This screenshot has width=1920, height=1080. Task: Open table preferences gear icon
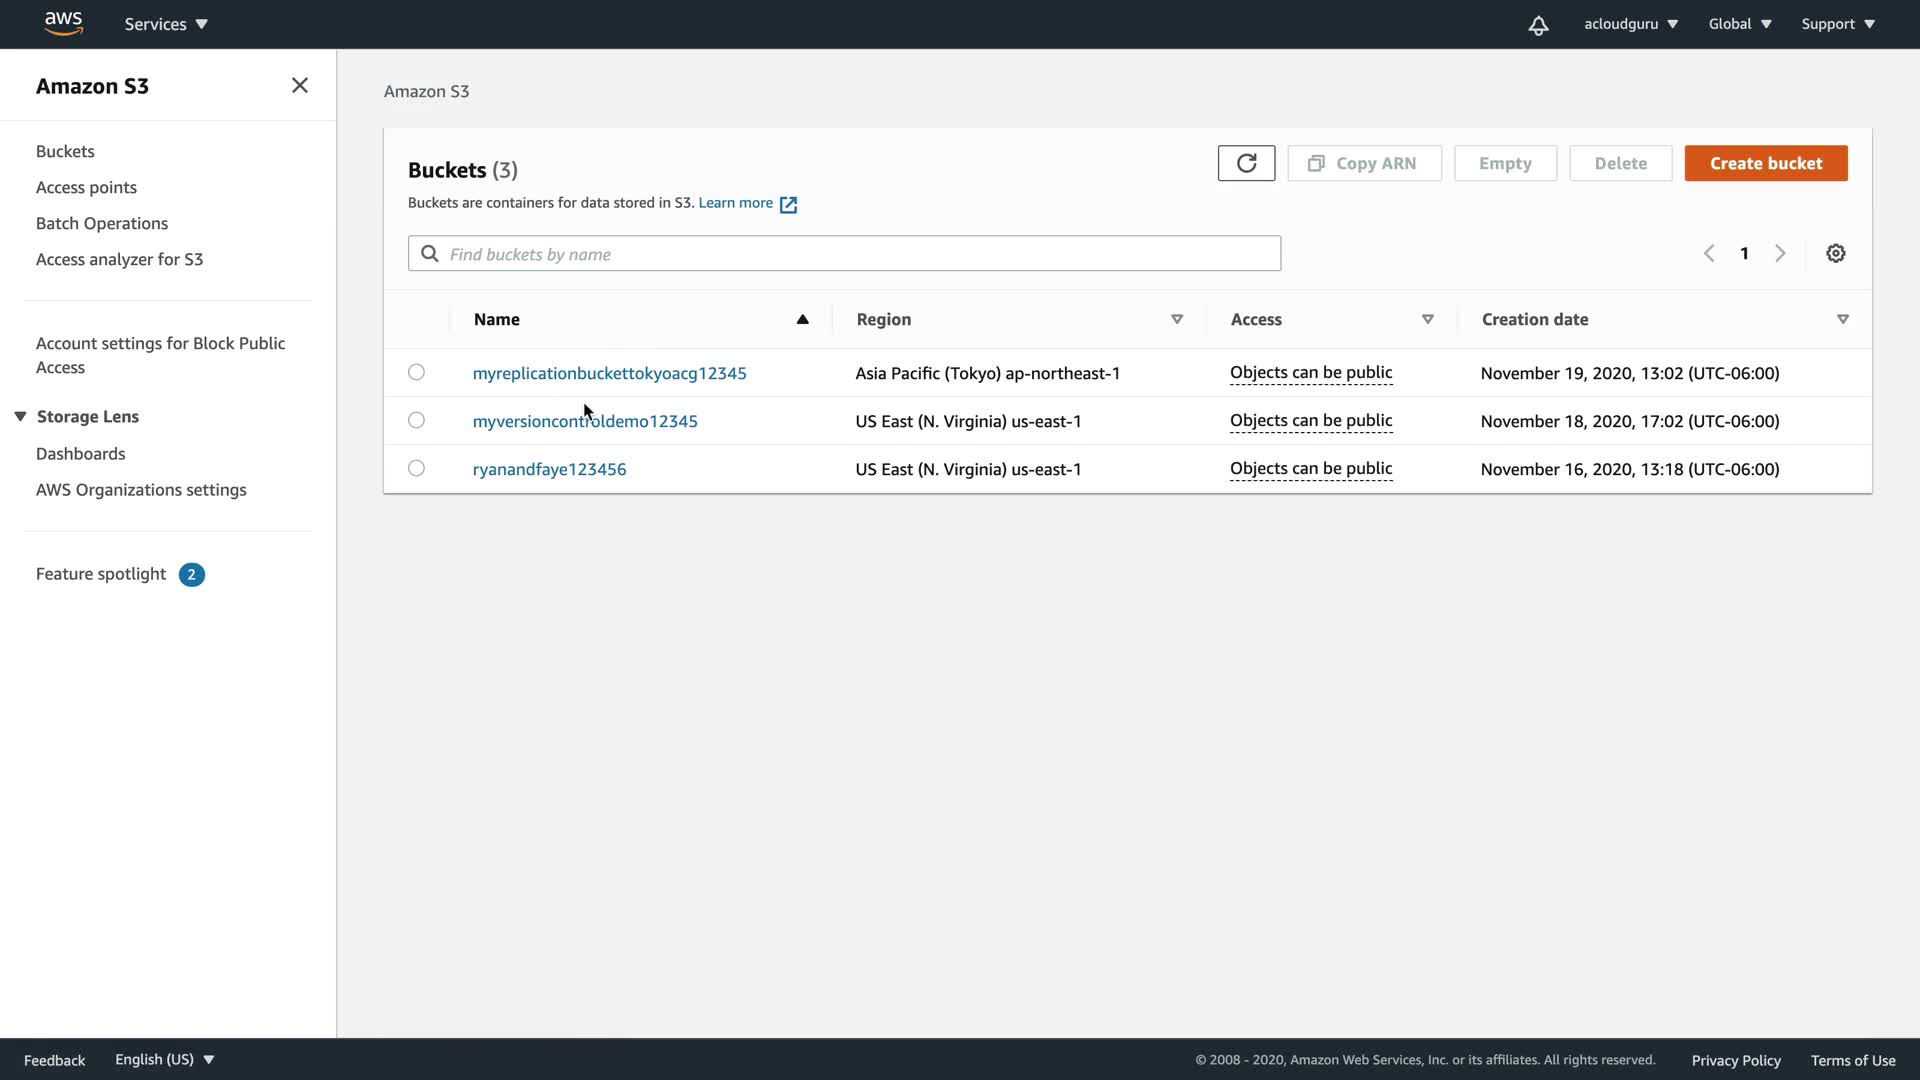pyautogui.click(x=1835, y=254)
